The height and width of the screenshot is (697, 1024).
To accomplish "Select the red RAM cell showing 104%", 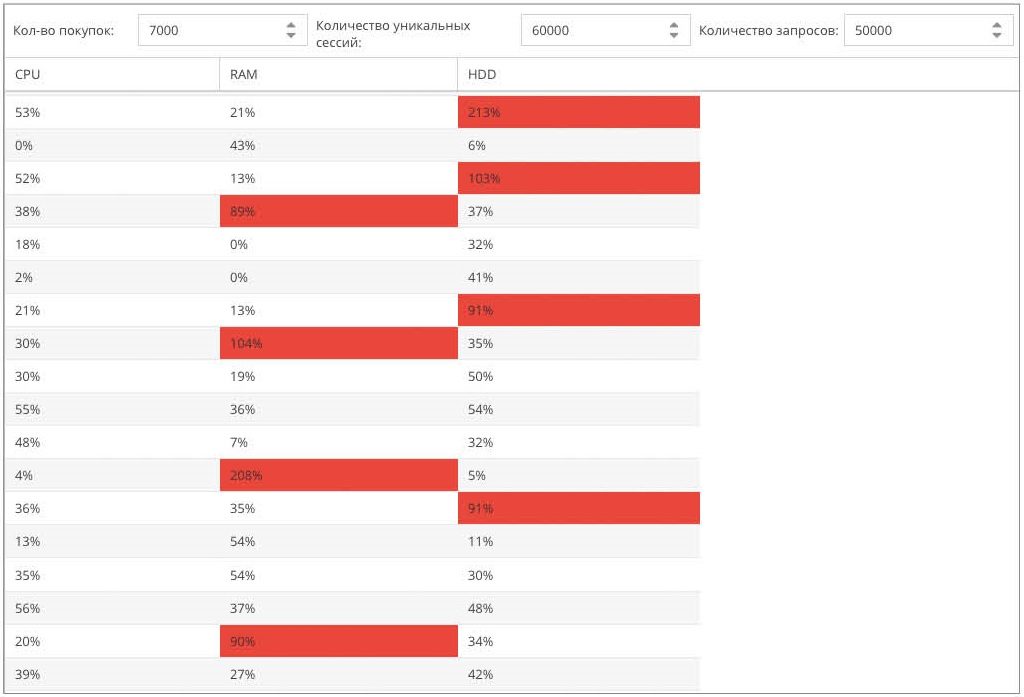I will pyautogui.click(x=338, y=343).
